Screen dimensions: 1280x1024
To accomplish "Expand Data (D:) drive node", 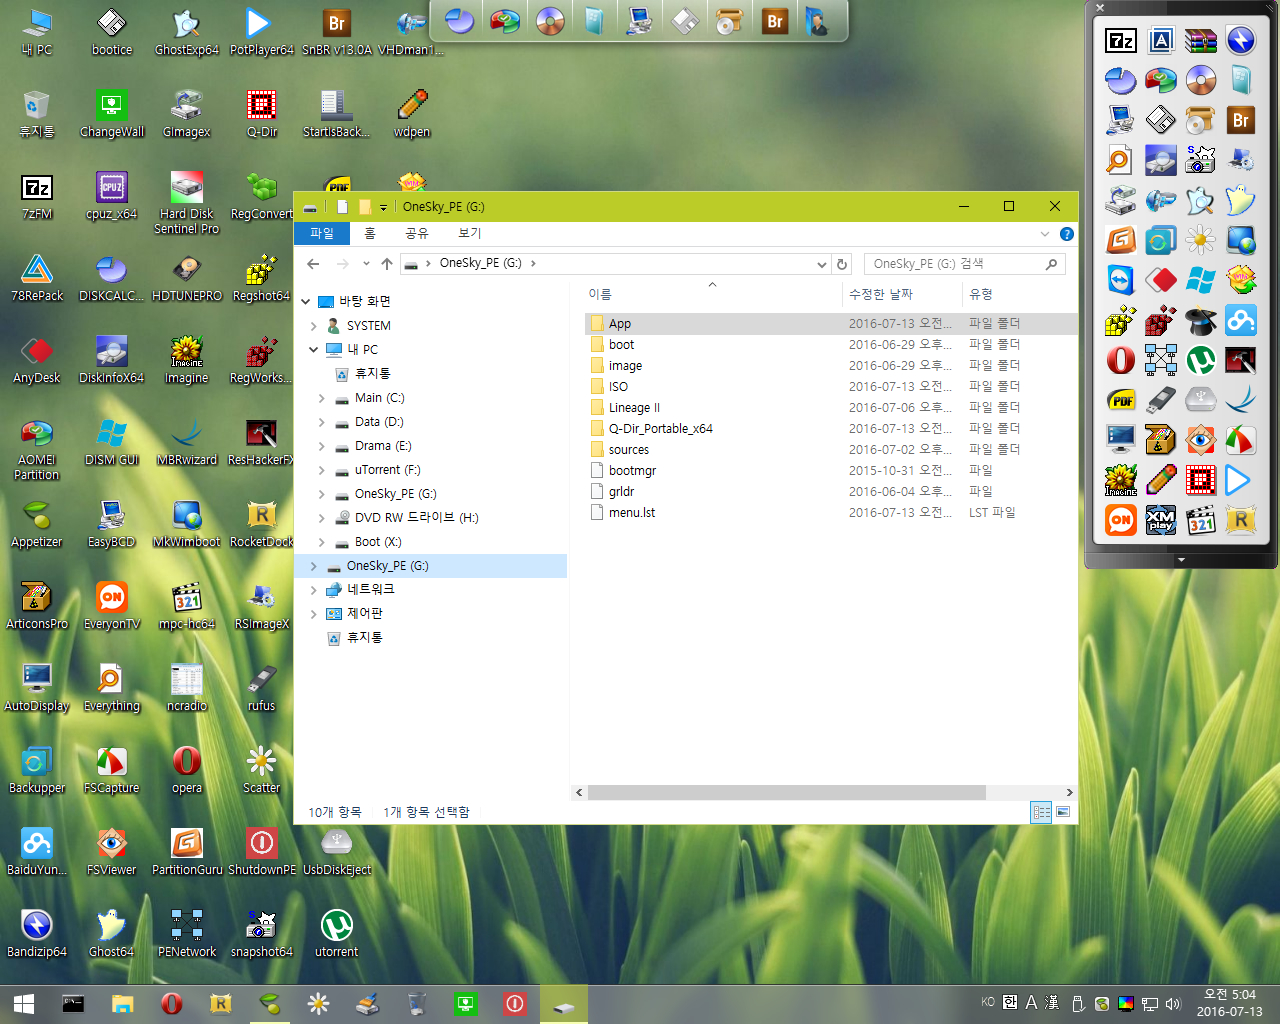I will tap(321, 422).
